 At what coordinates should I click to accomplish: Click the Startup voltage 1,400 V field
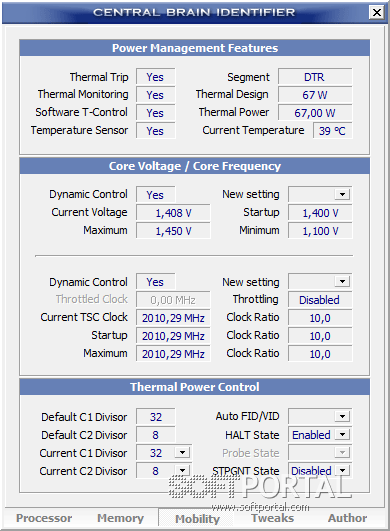click(320, 213)
